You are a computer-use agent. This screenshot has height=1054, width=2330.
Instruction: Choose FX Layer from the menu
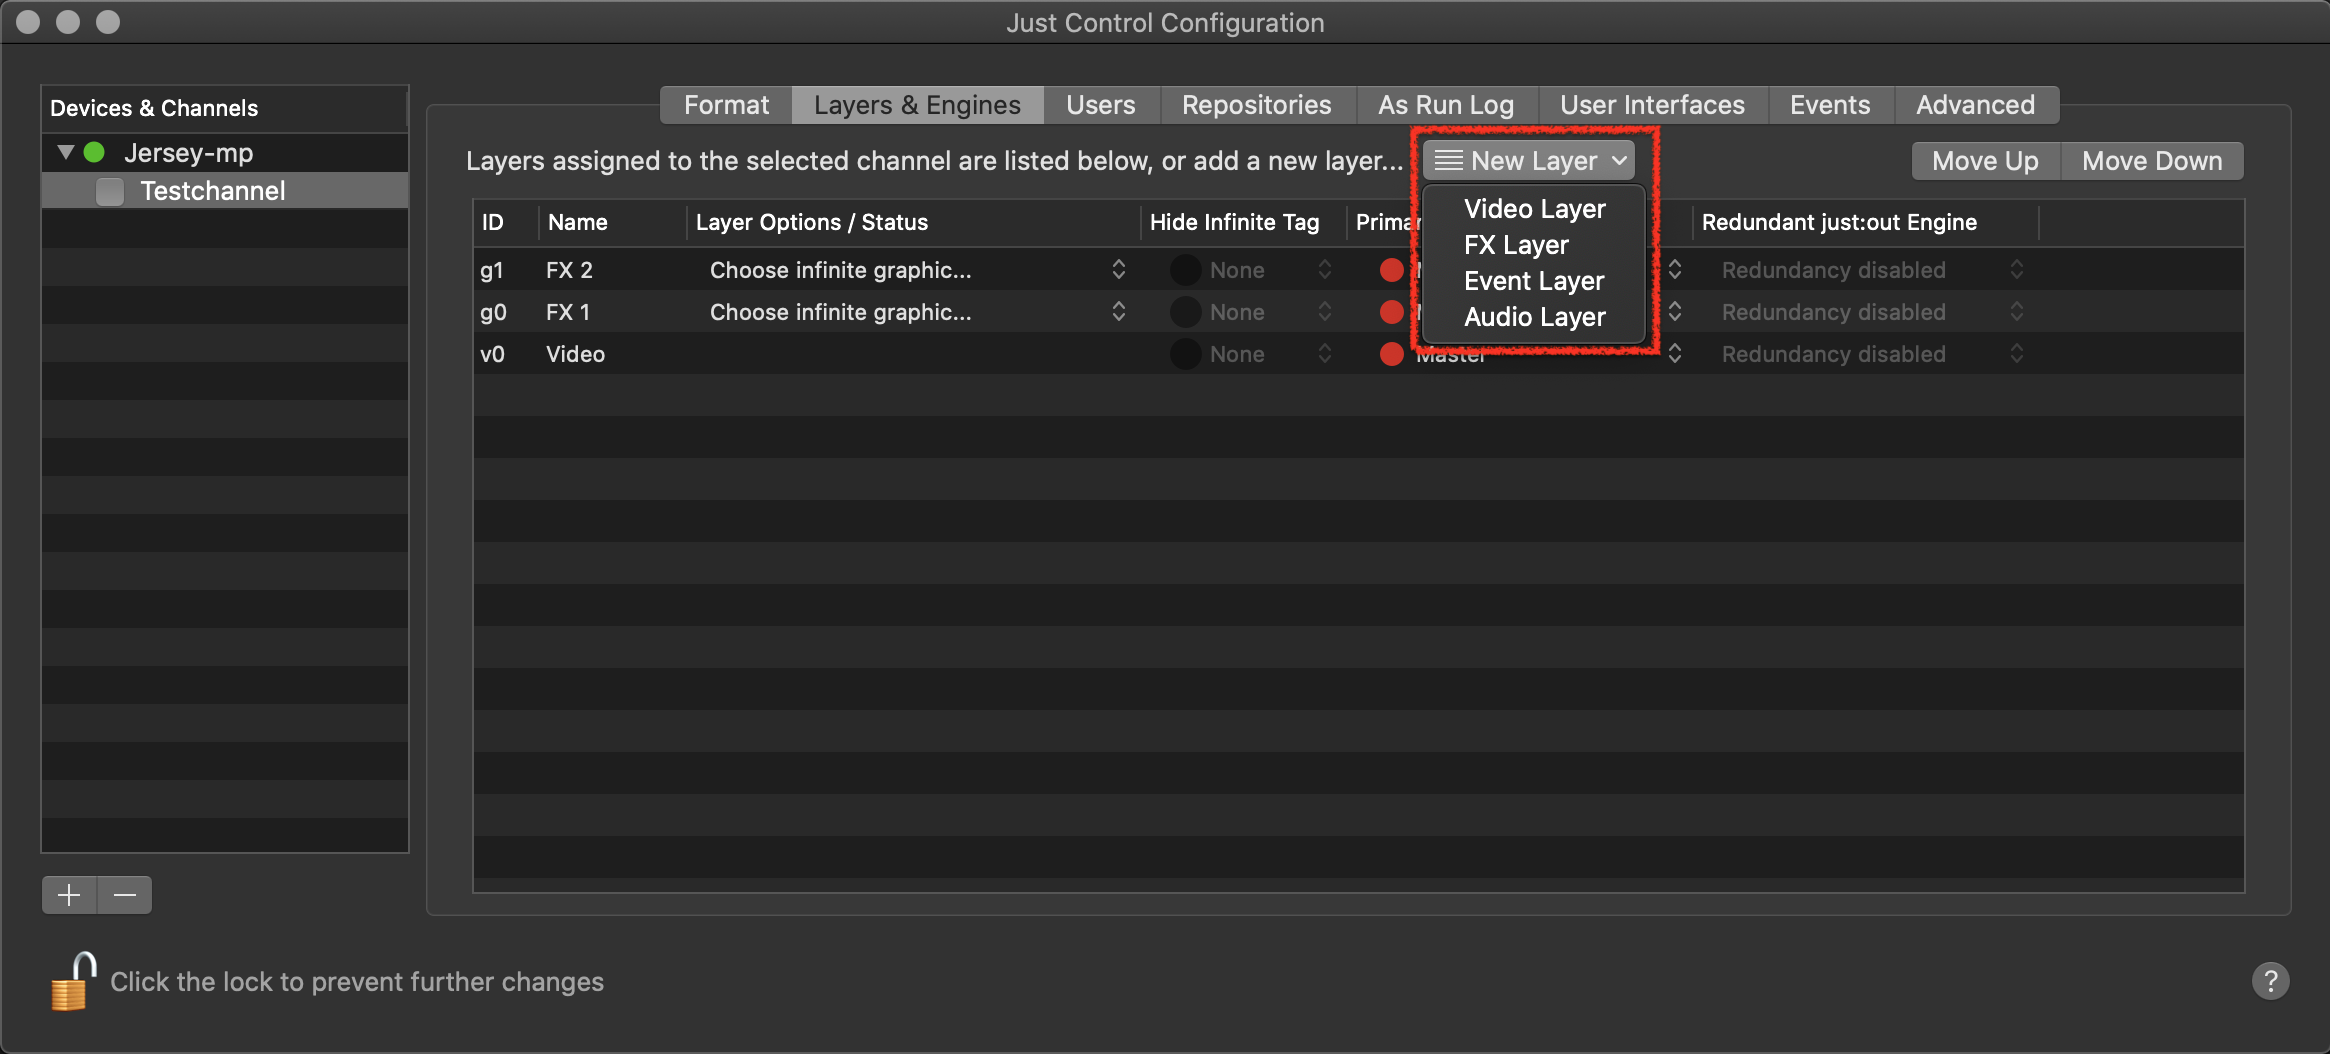[1534, 245]
